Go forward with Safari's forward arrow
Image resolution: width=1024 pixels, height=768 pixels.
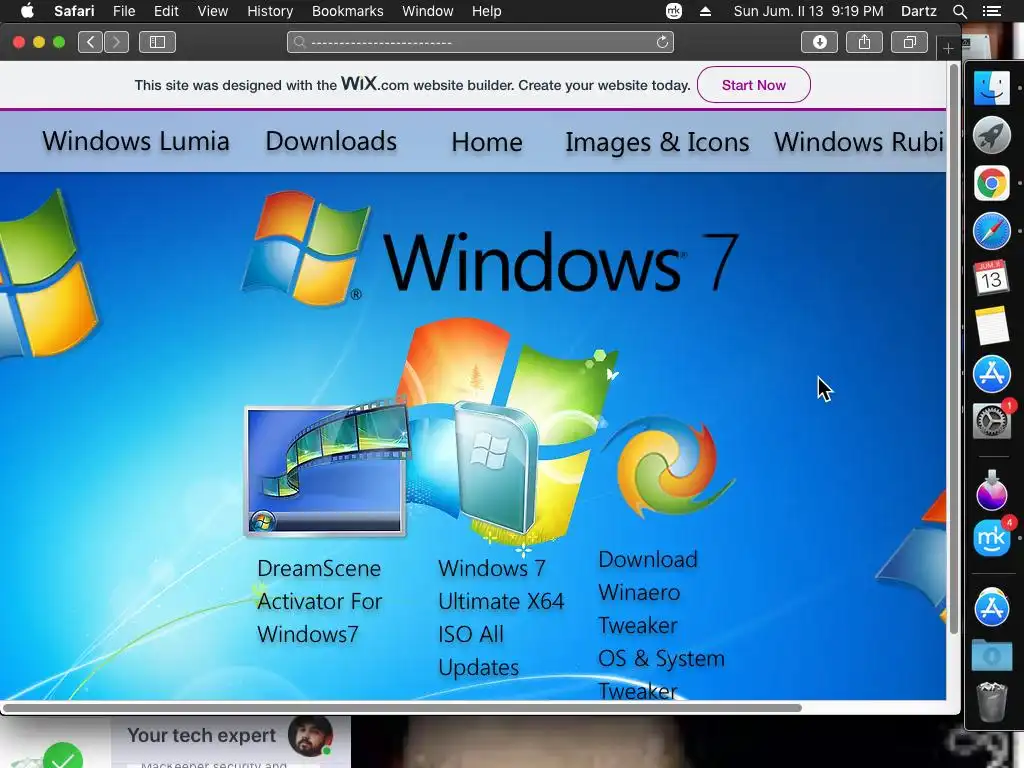click(116, 42)
